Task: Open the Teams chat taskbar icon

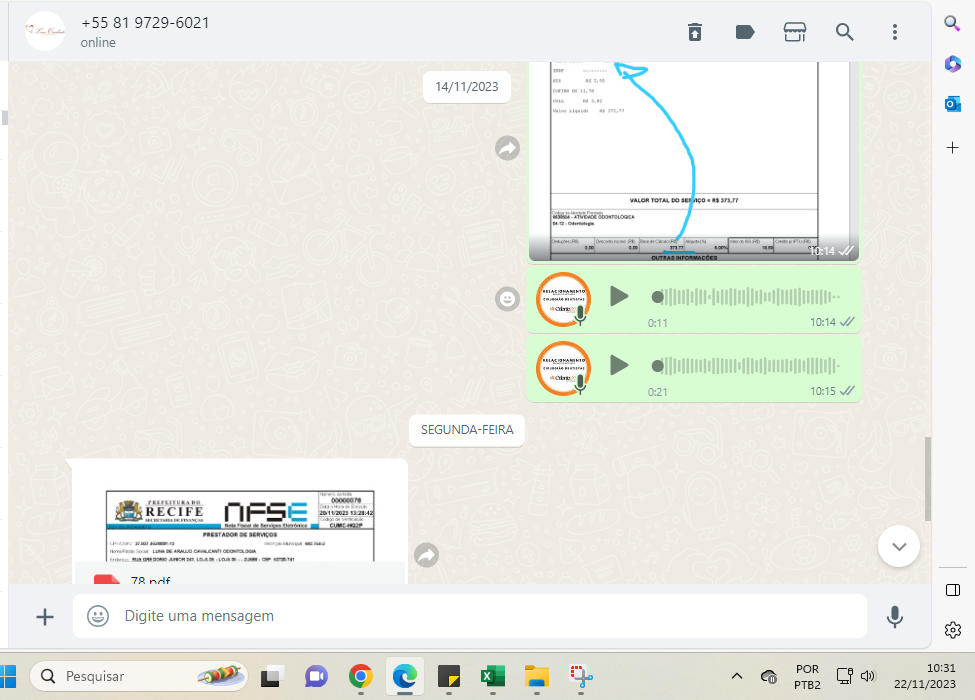Action: coord(316,676)
